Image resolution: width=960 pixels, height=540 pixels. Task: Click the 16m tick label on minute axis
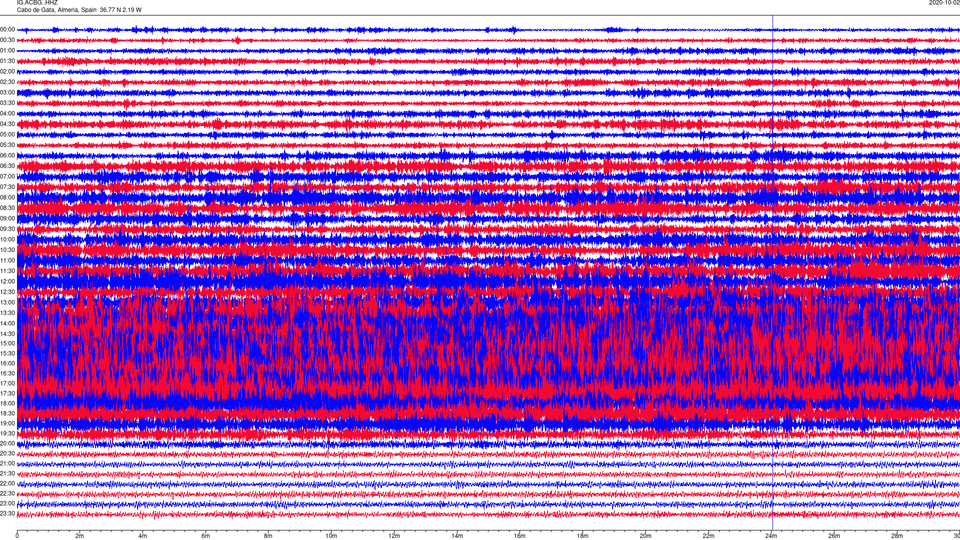tap(520, 536)
